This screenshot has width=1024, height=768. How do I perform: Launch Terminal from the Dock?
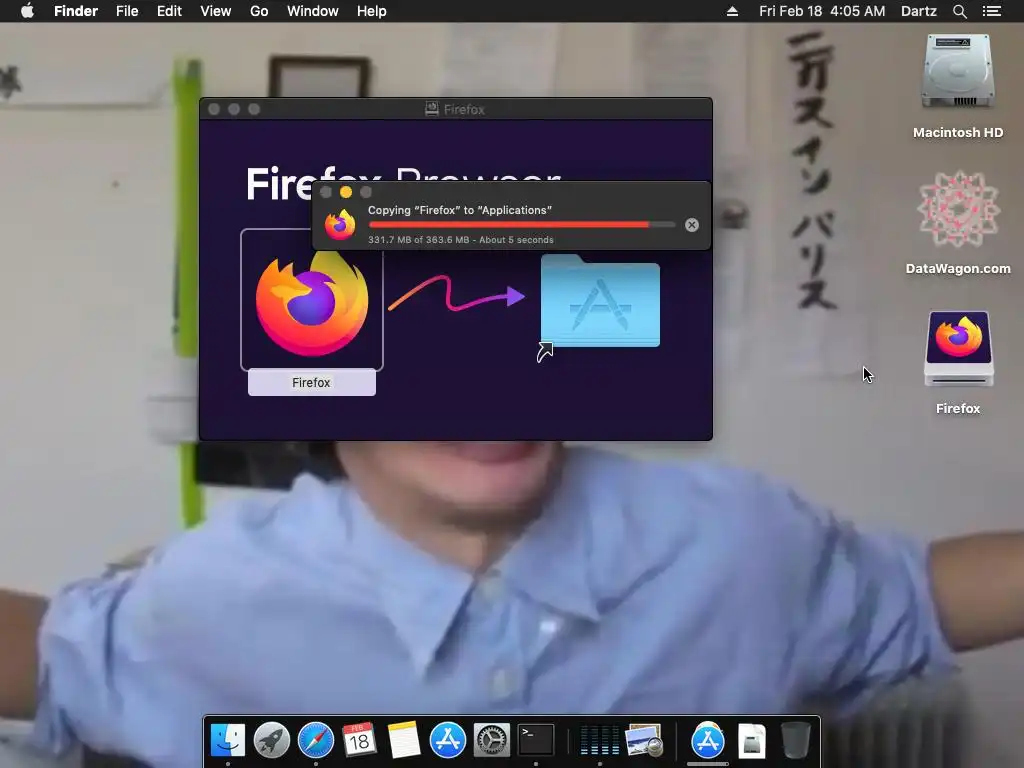(x=536, y=741)
